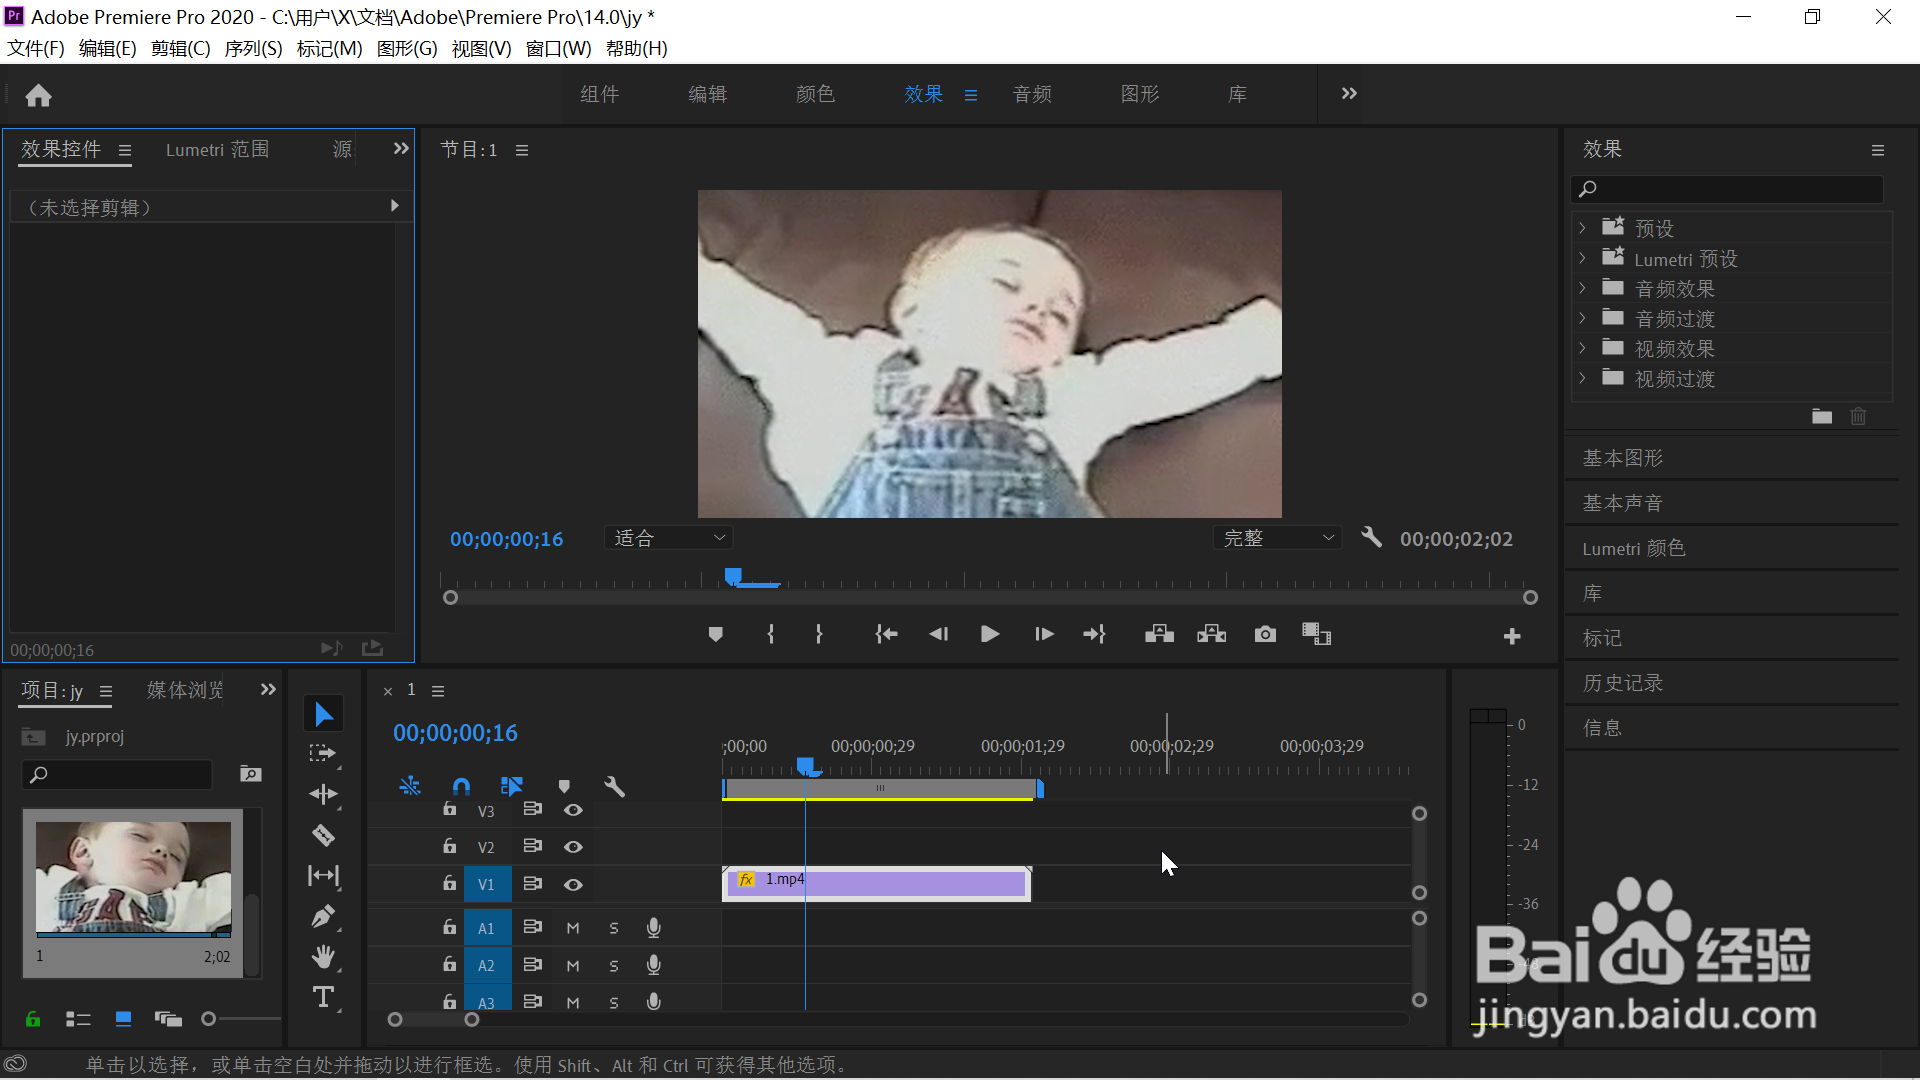Click the Lift button in the Program Monitor
Screen dimensions: 1920x1080
coord(1159,635)
